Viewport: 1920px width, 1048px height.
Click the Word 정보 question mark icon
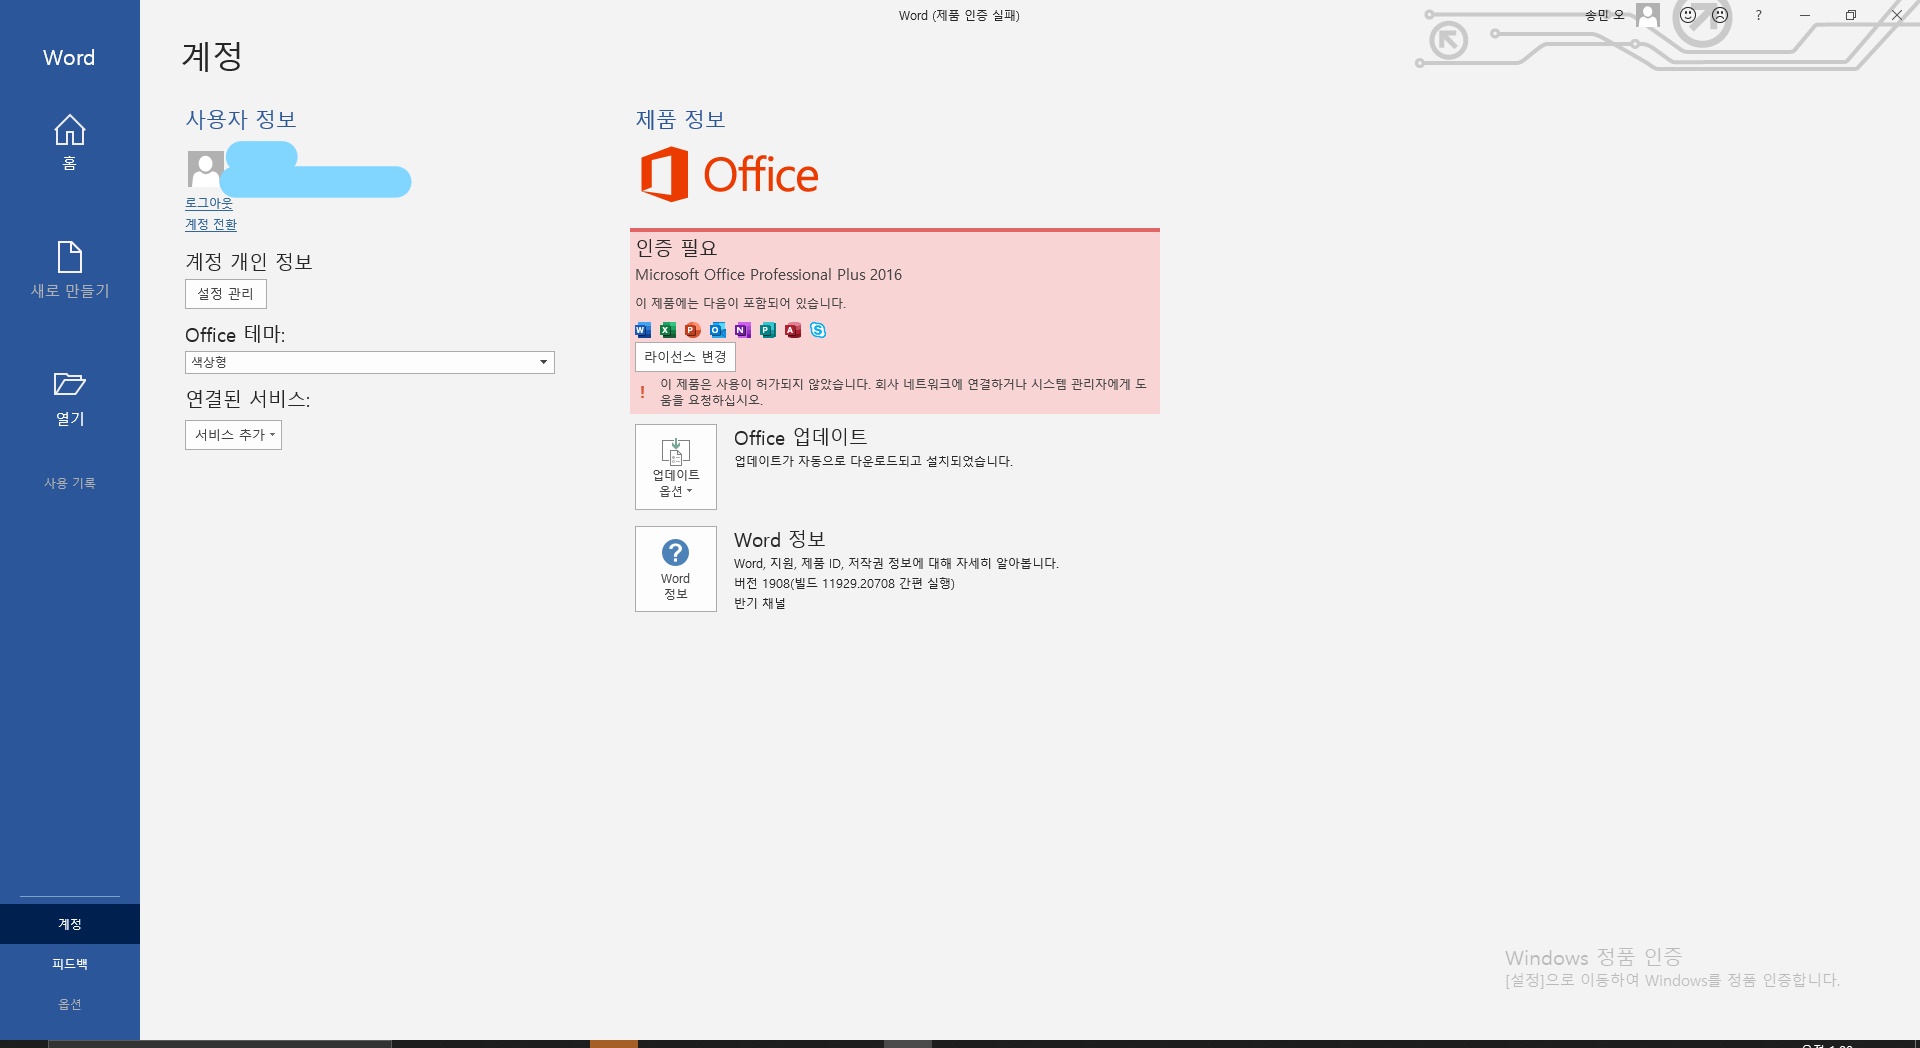[x=675, y=553]
